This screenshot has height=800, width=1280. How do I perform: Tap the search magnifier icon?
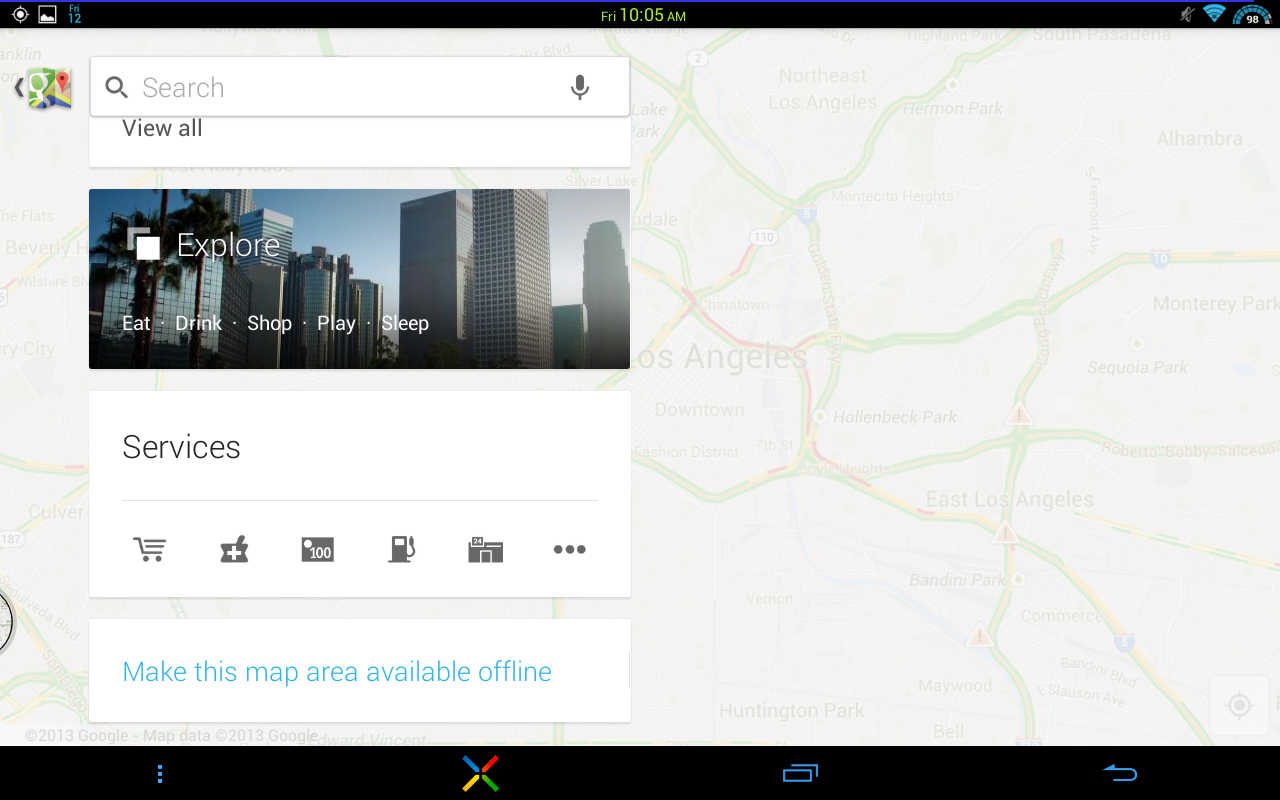(117, 88)
